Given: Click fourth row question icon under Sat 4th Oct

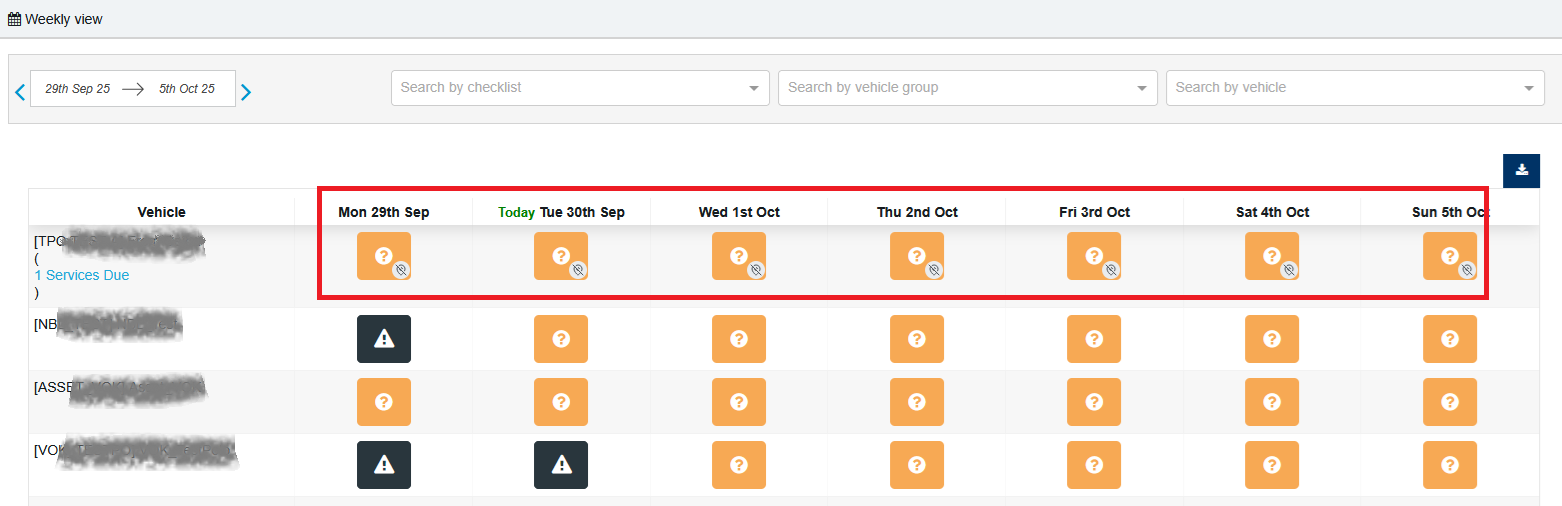Looking at the screenshot, I should [1272, 465].
